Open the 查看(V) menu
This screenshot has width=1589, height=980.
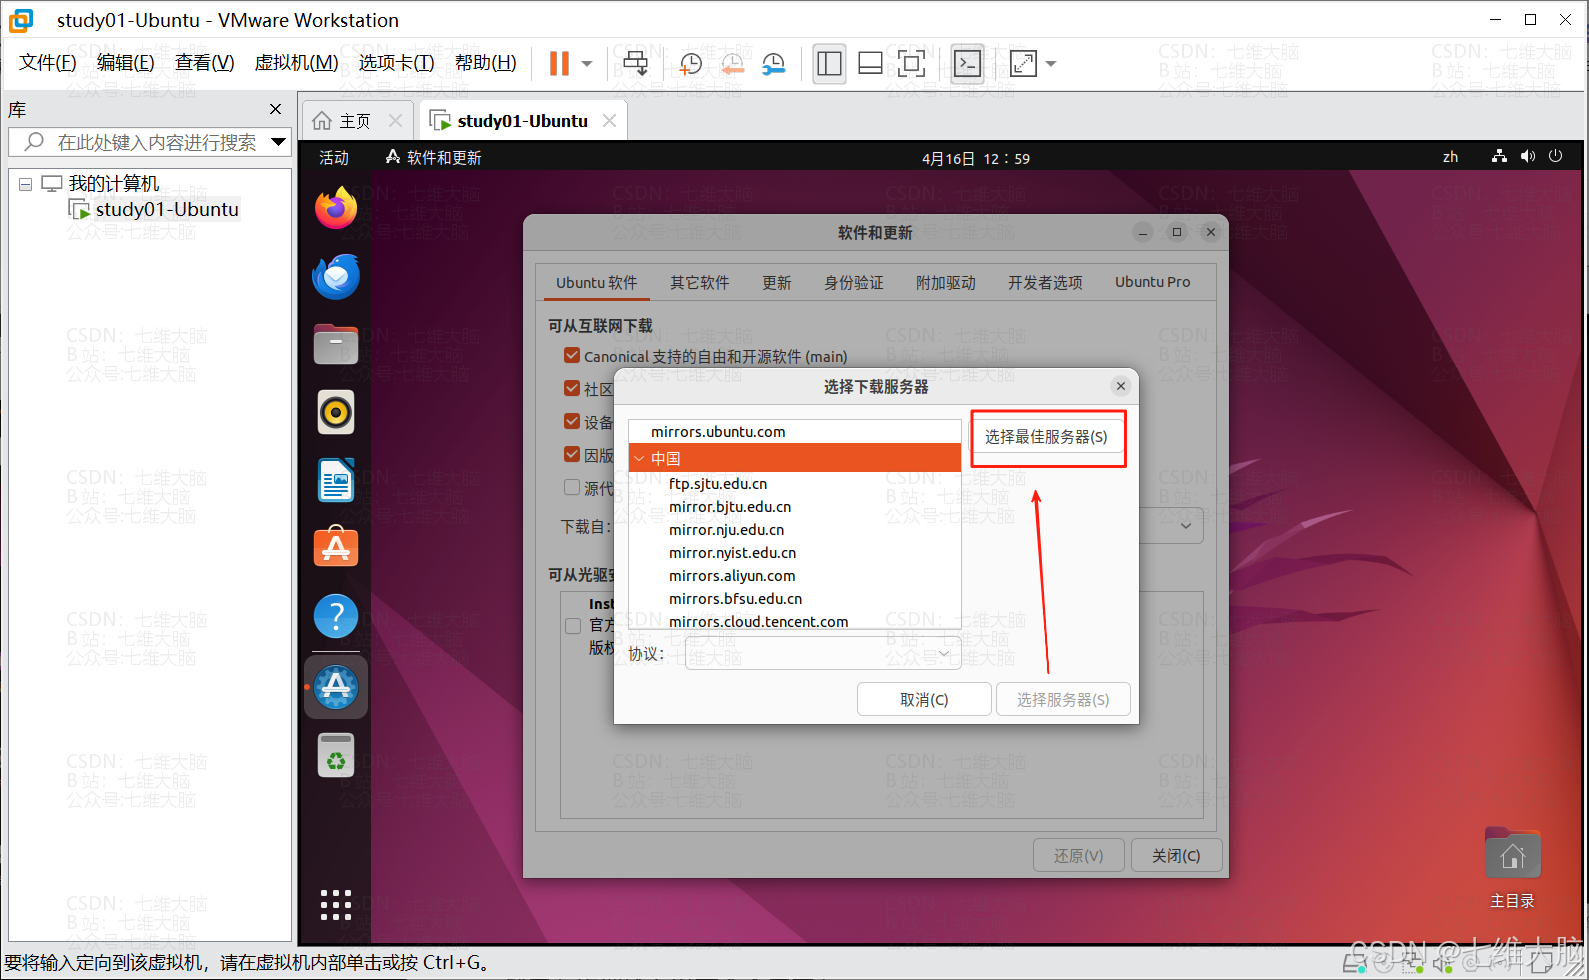204,63
